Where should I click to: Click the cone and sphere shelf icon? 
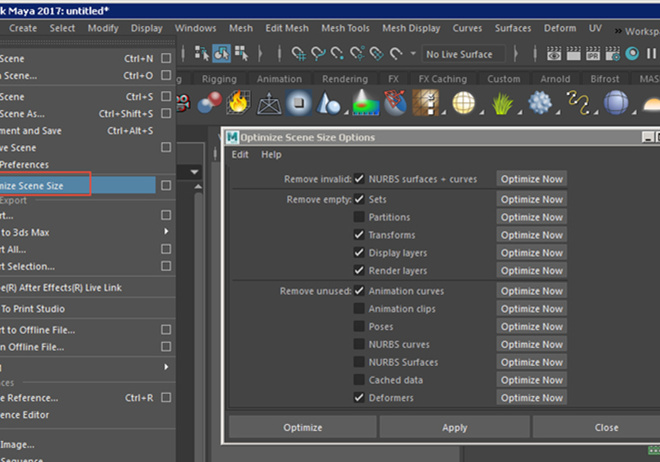pos(330,102)
